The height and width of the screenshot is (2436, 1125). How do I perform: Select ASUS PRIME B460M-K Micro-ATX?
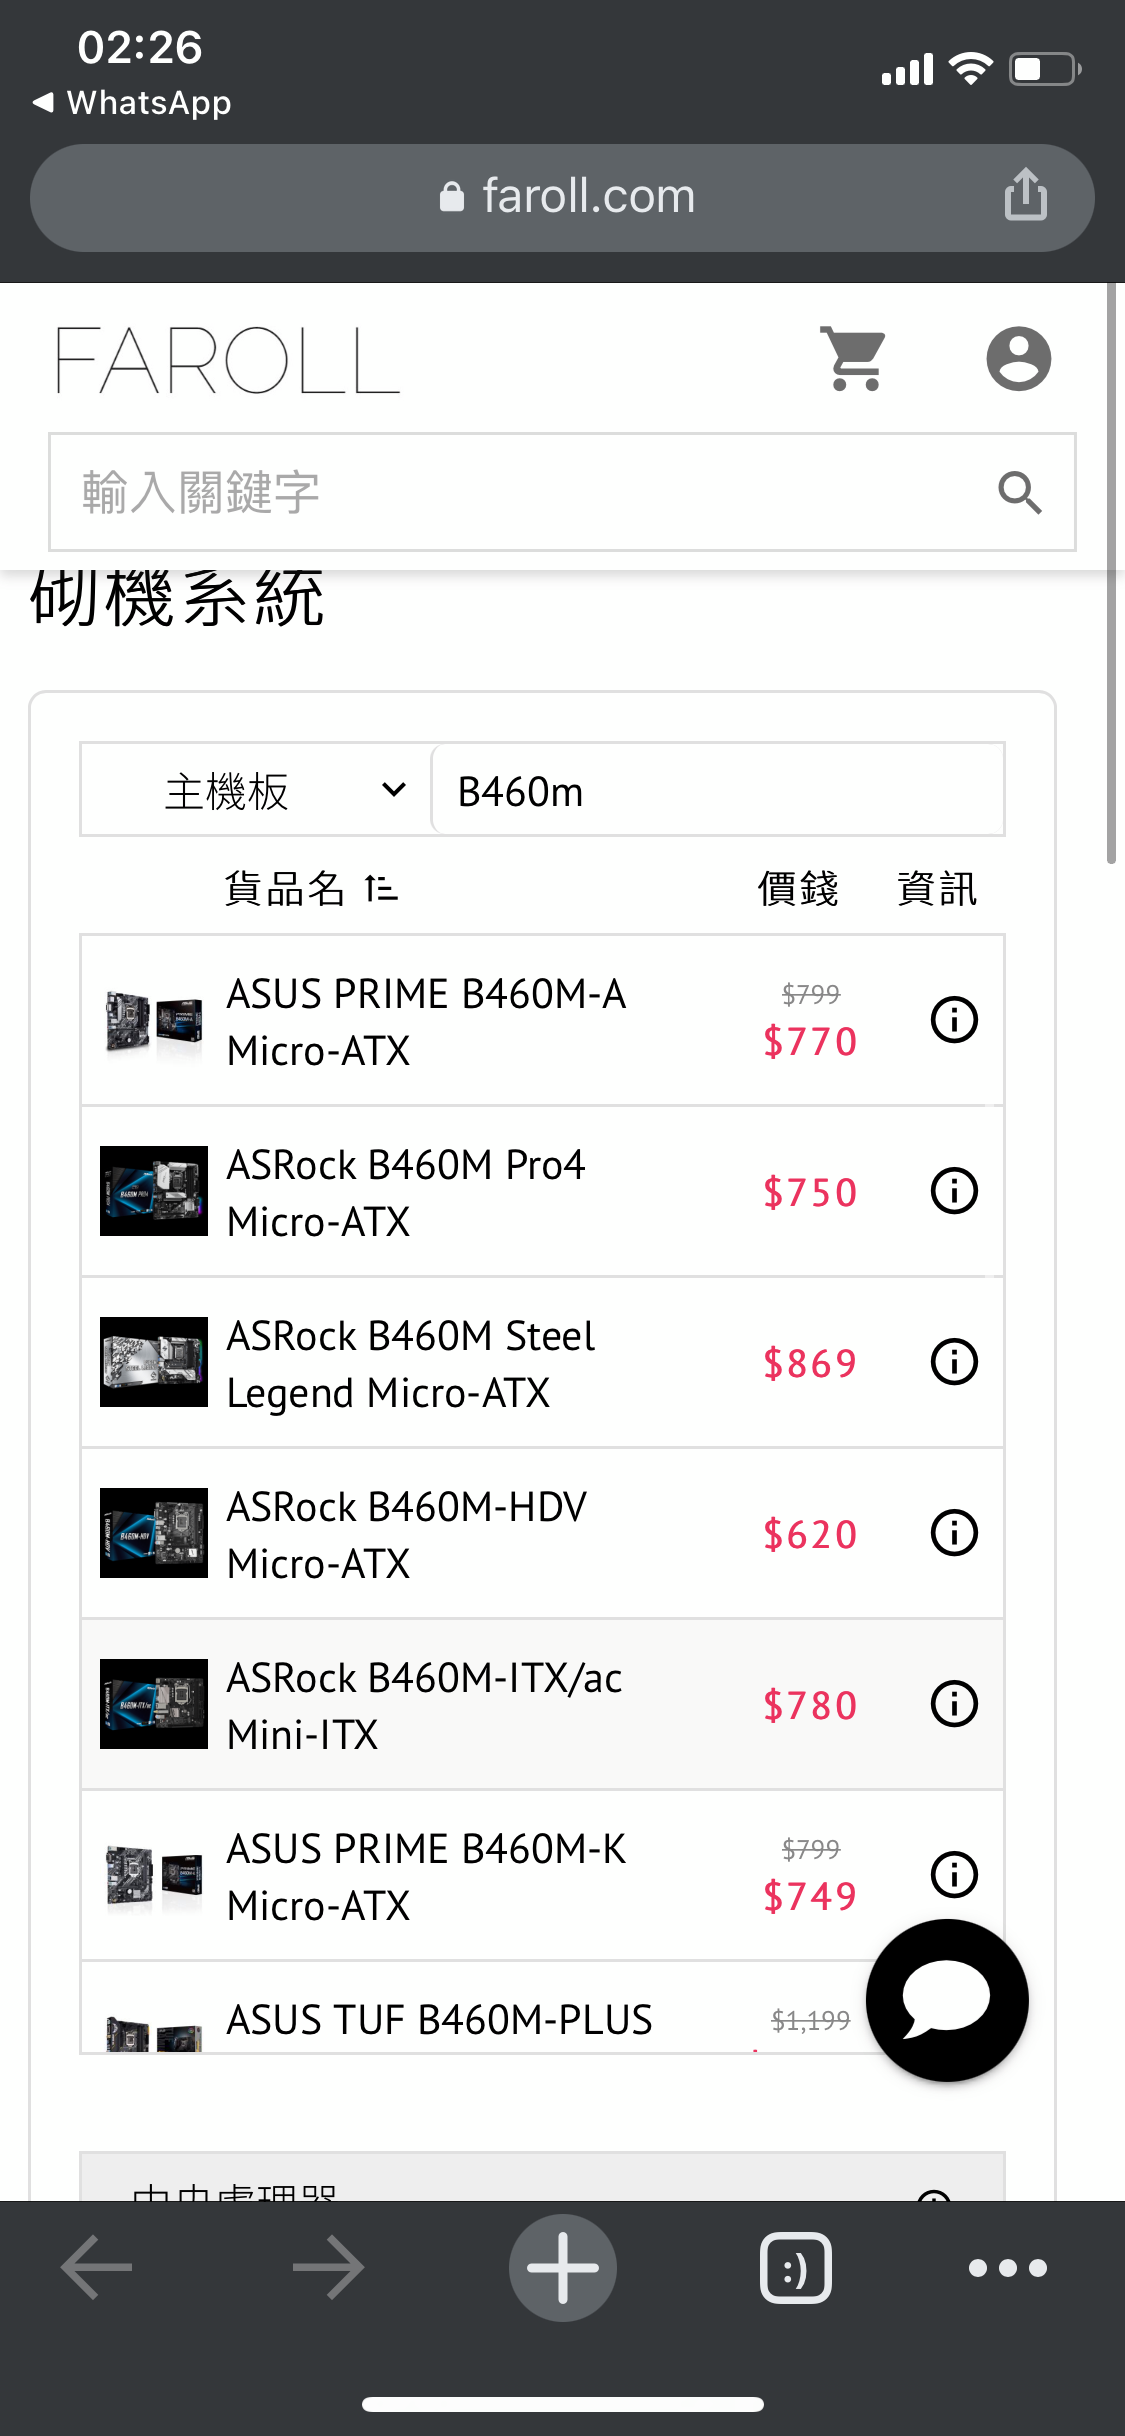coord(425,1876)
